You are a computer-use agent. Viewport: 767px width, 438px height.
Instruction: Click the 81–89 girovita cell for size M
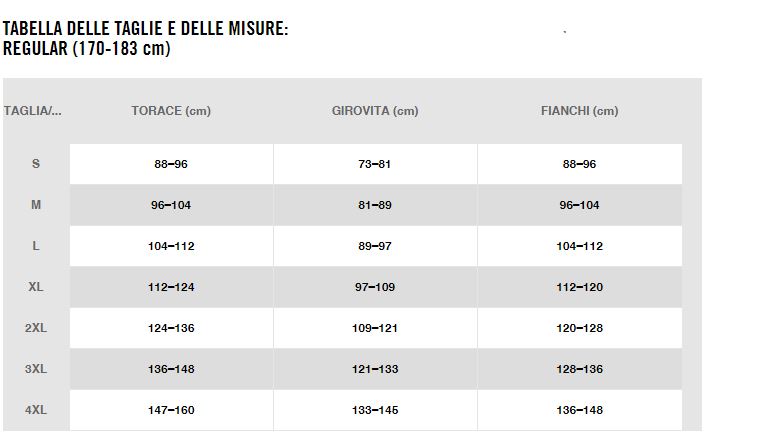(x=375, y=205)
